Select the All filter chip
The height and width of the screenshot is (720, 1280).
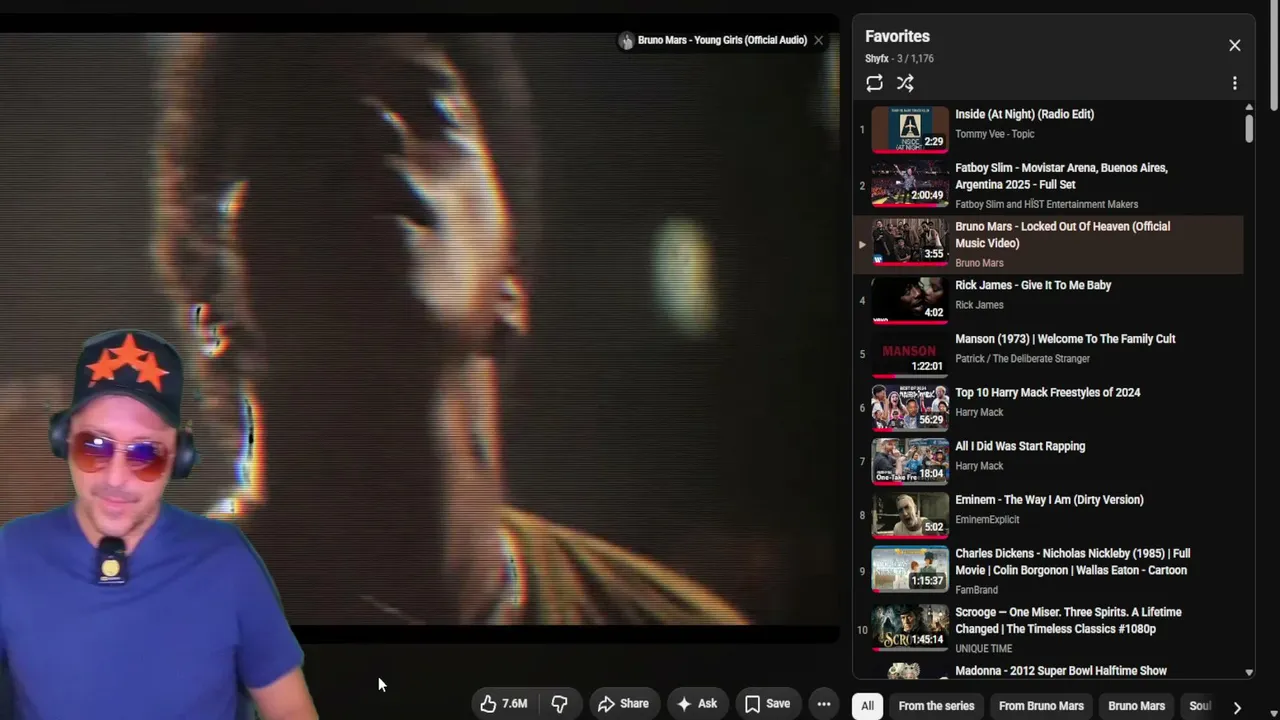[867, 706]
